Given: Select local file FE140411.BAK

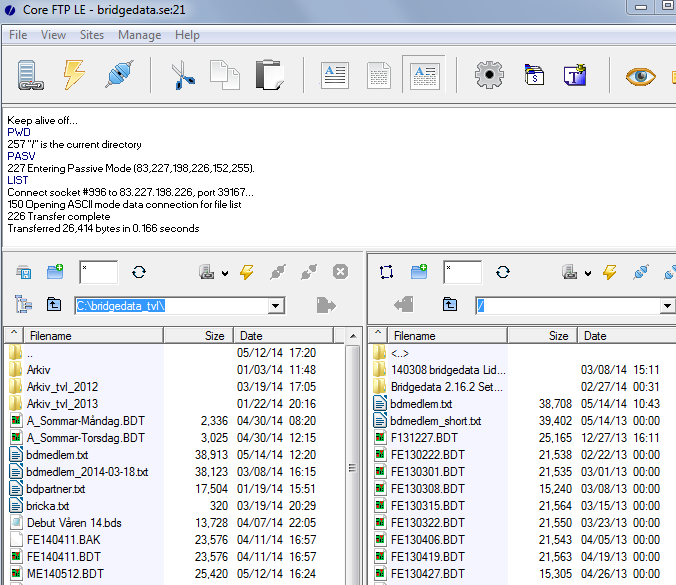Looking at the screenshot, I should coord(63,540).
